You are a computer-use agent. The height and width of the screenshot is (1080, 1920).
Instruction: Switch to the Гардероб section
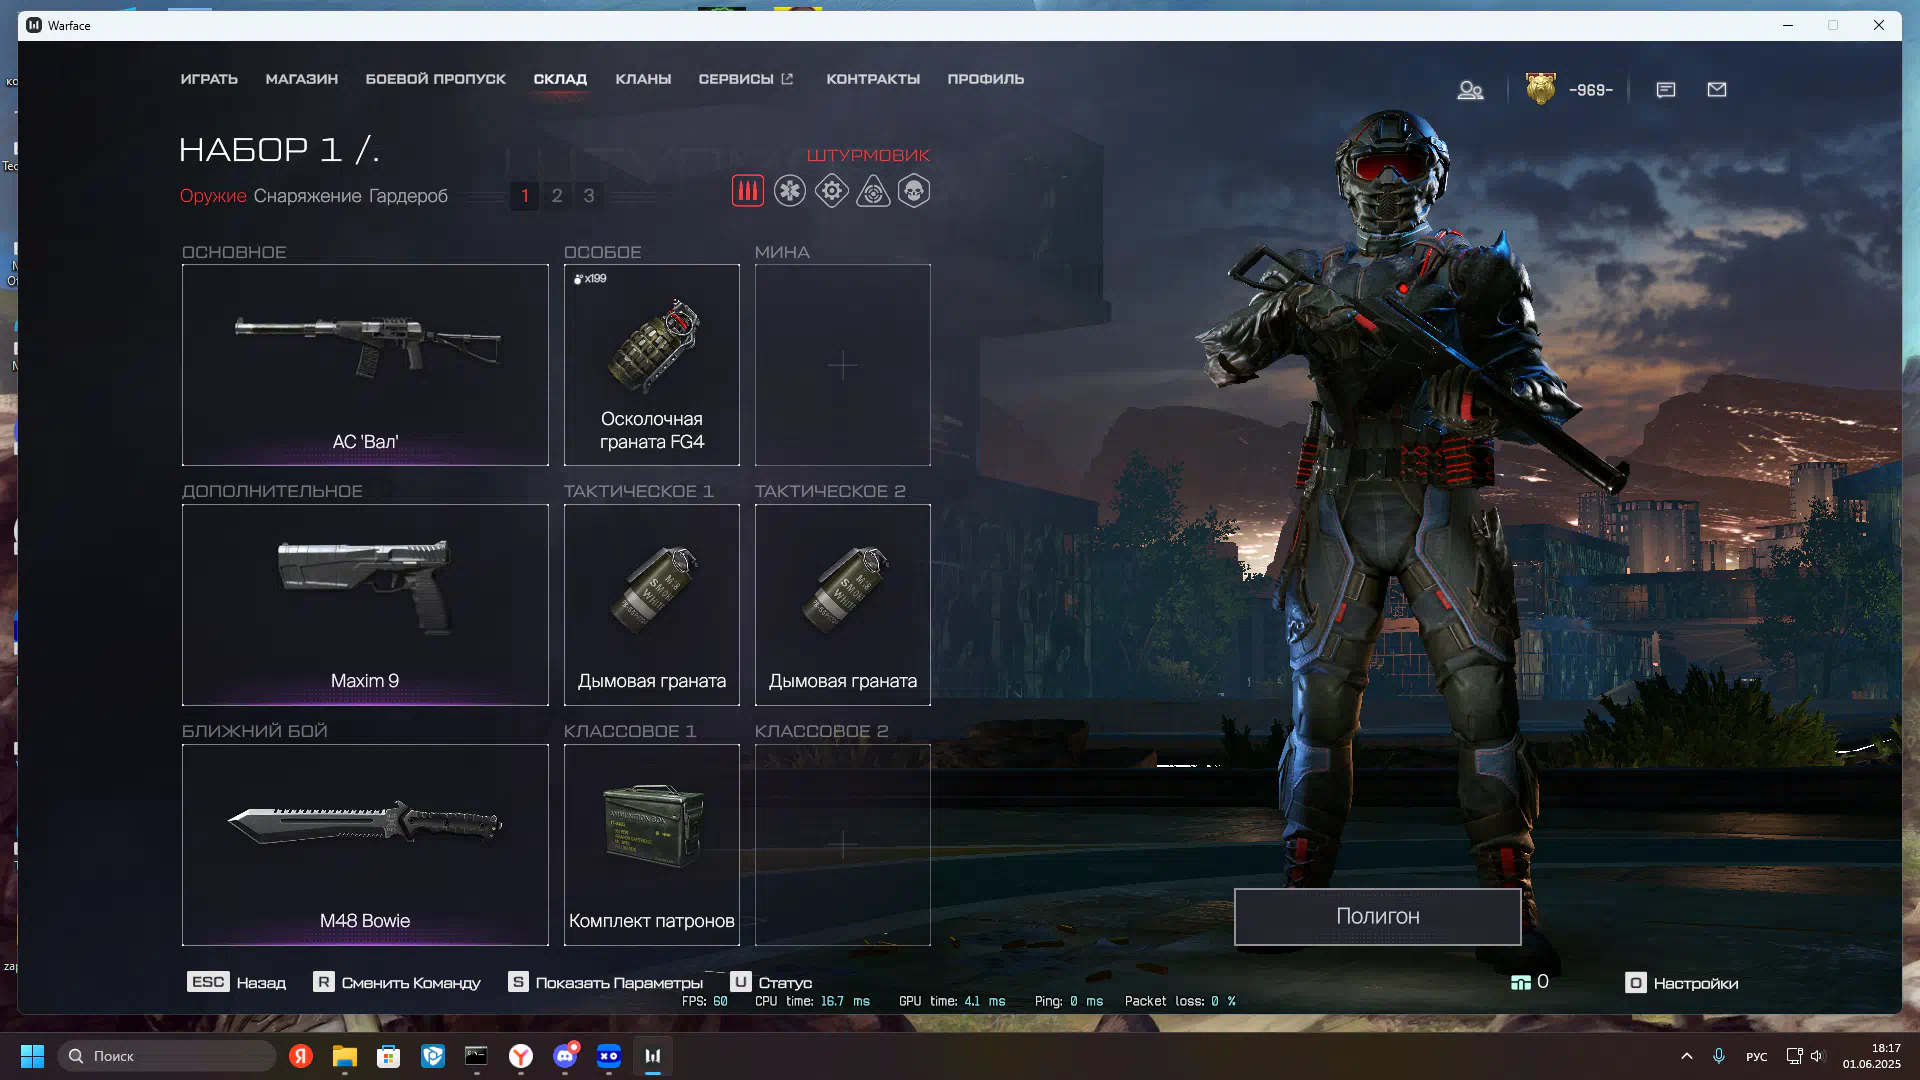coord(408,196)
